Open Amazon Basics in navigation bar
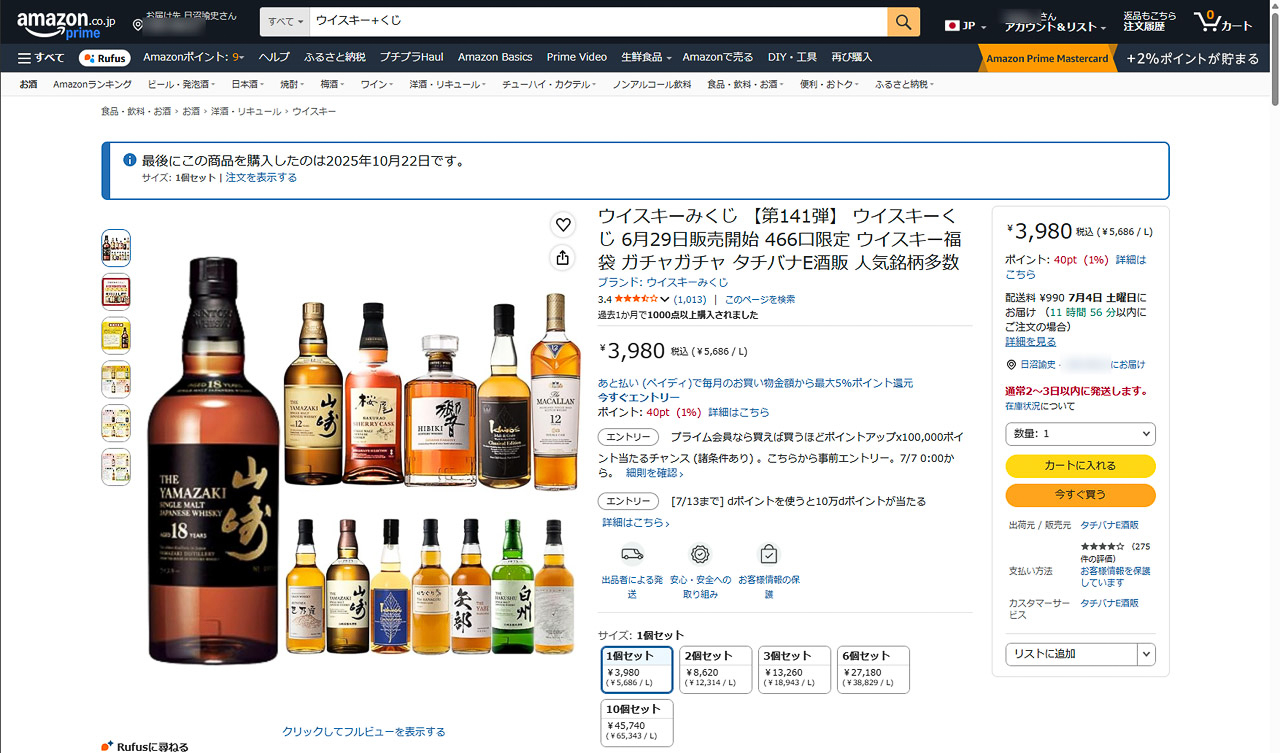This screenshot has height=753, width=1280. 495,58
